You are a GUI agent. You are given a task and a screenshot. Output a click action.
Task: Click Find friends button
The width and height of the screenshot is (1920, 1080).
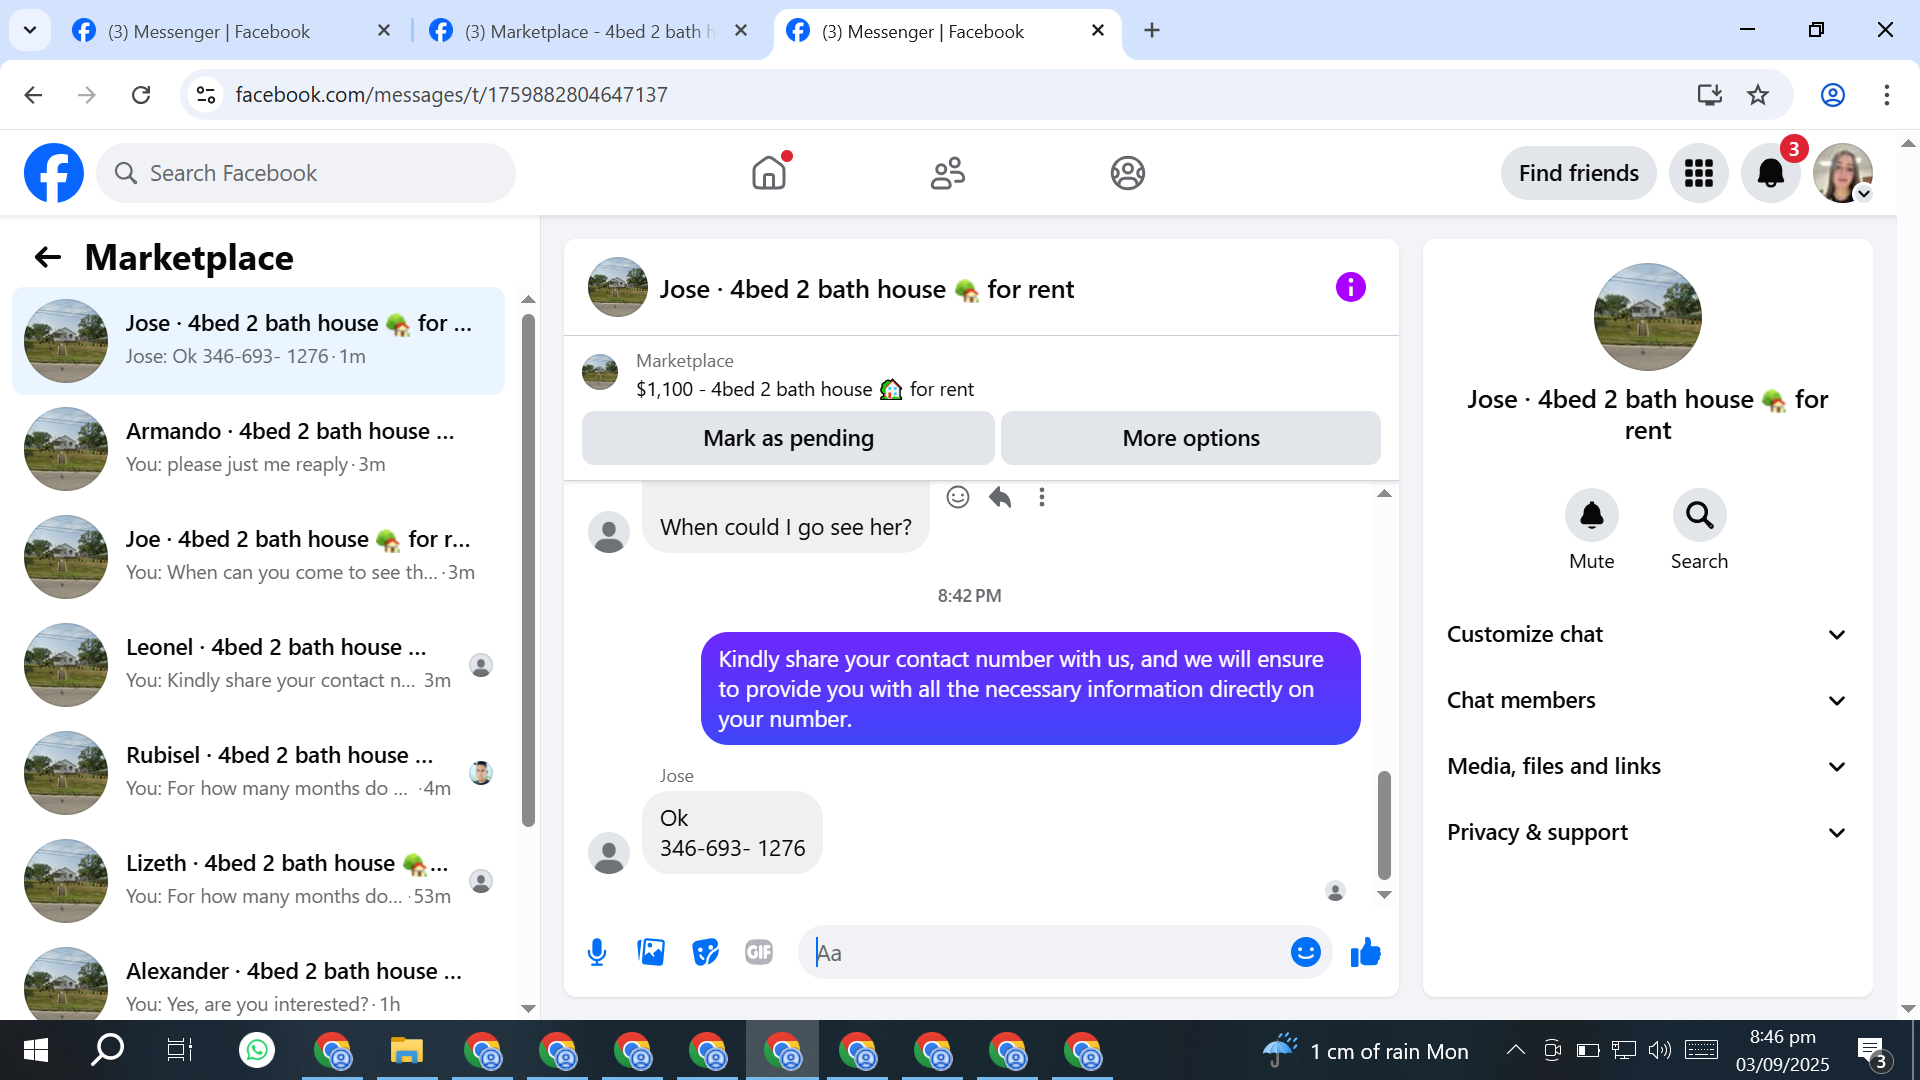[1578, 173]
